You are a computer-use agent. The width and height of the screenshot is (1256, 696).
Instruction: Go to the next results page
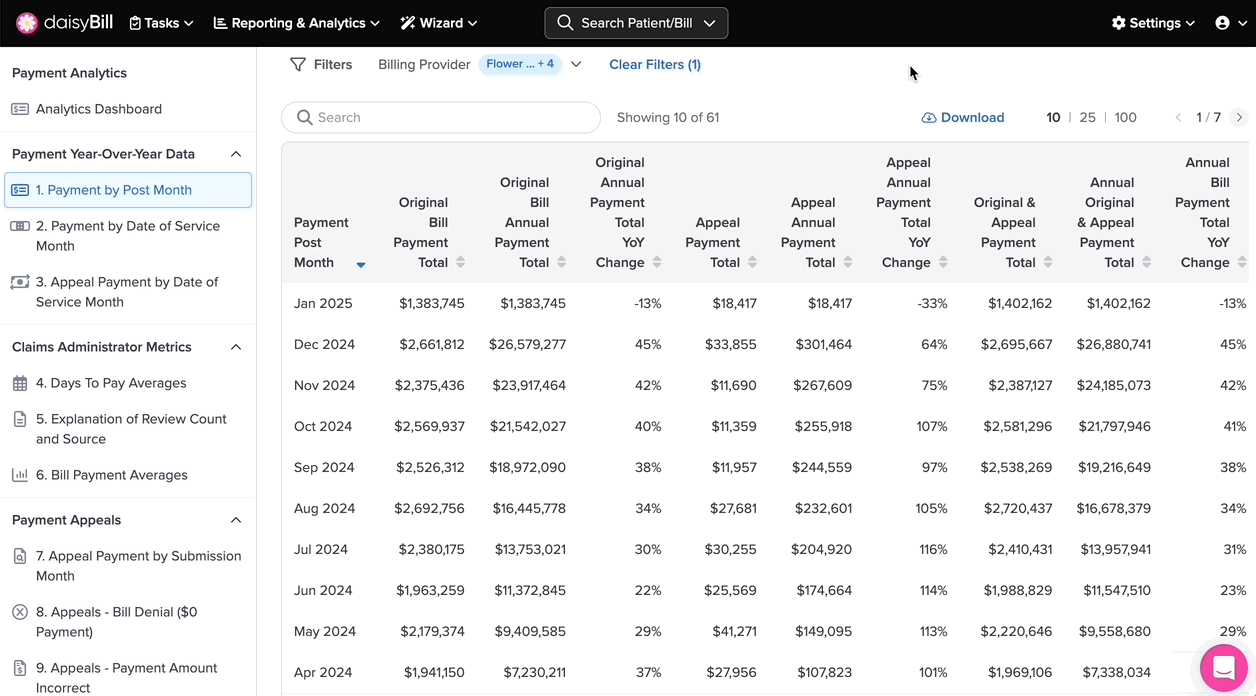(1239, 117)
